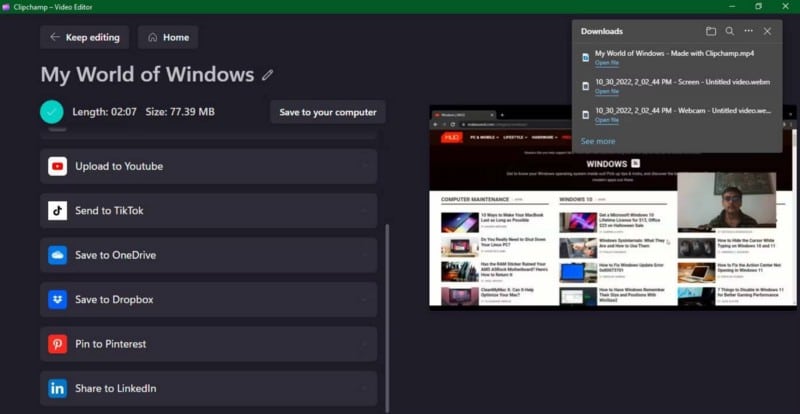Search downloads with the magnifier icon
Image resolution: width=800 pixels, height=414 pixels.
click(730, 31)
